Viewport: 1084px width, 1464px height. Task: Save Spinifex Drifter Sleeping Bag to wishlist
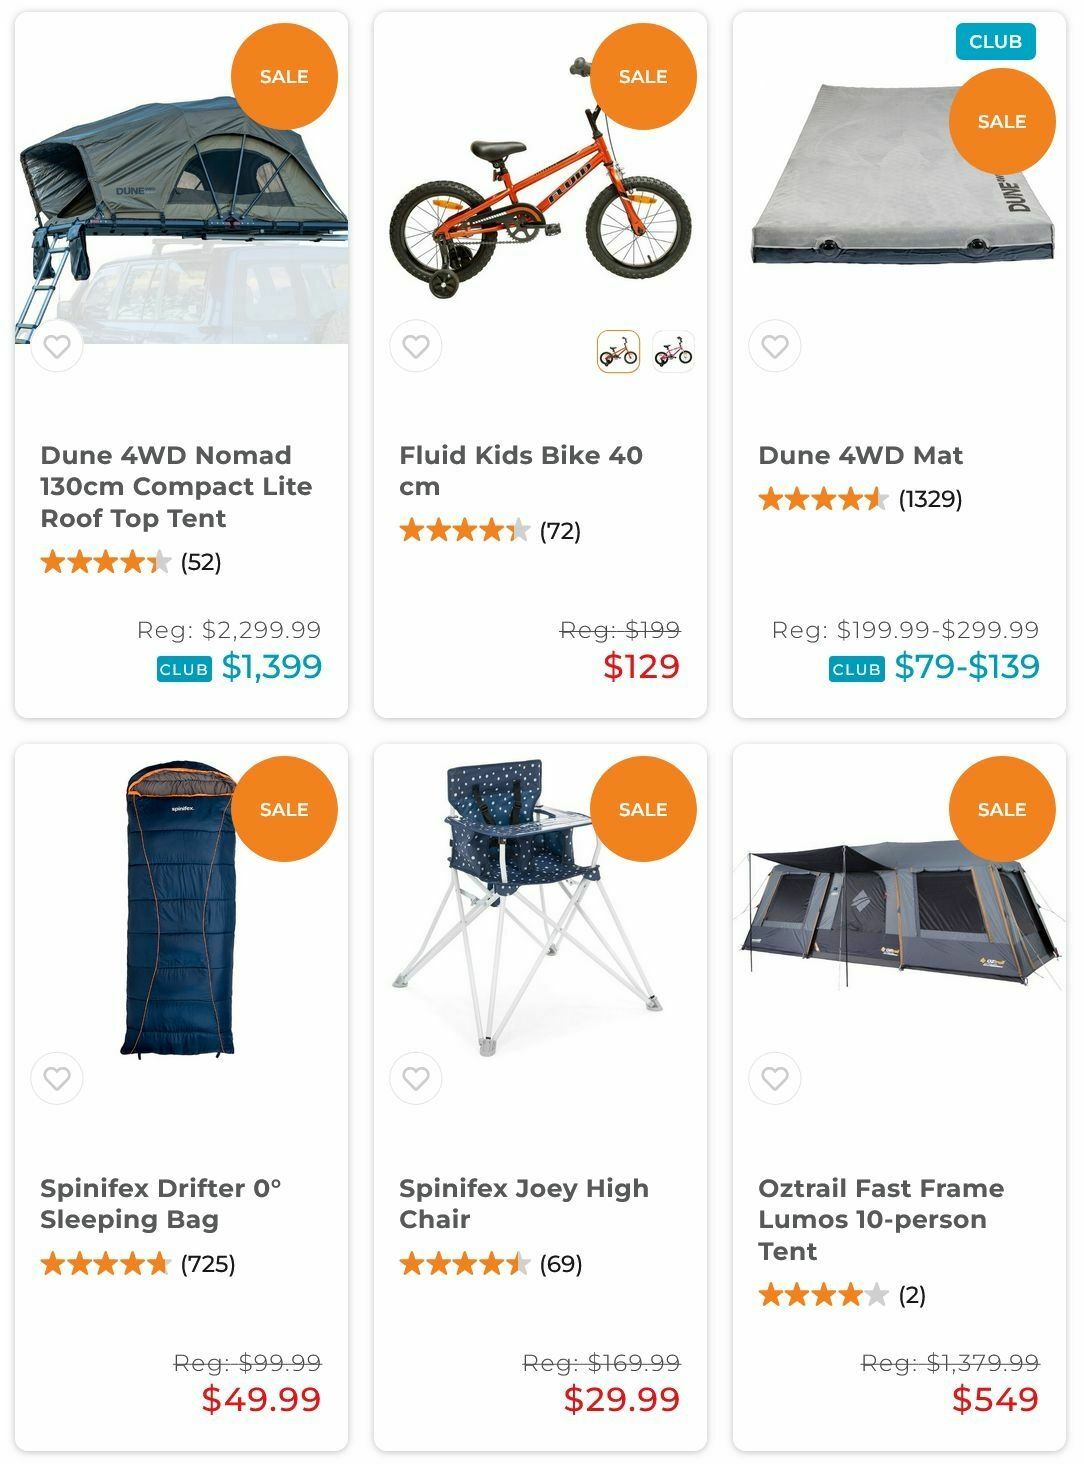(x=57, y=1079)
